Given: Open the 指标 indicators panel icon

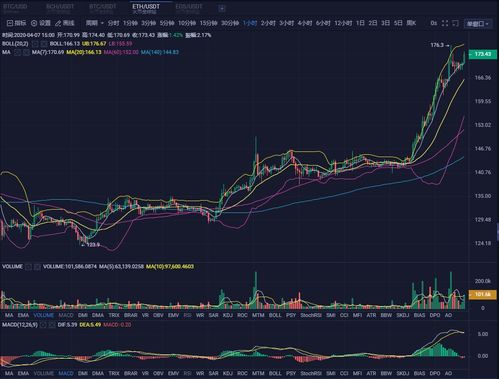Looking at the screenshot, I should 16,23.
